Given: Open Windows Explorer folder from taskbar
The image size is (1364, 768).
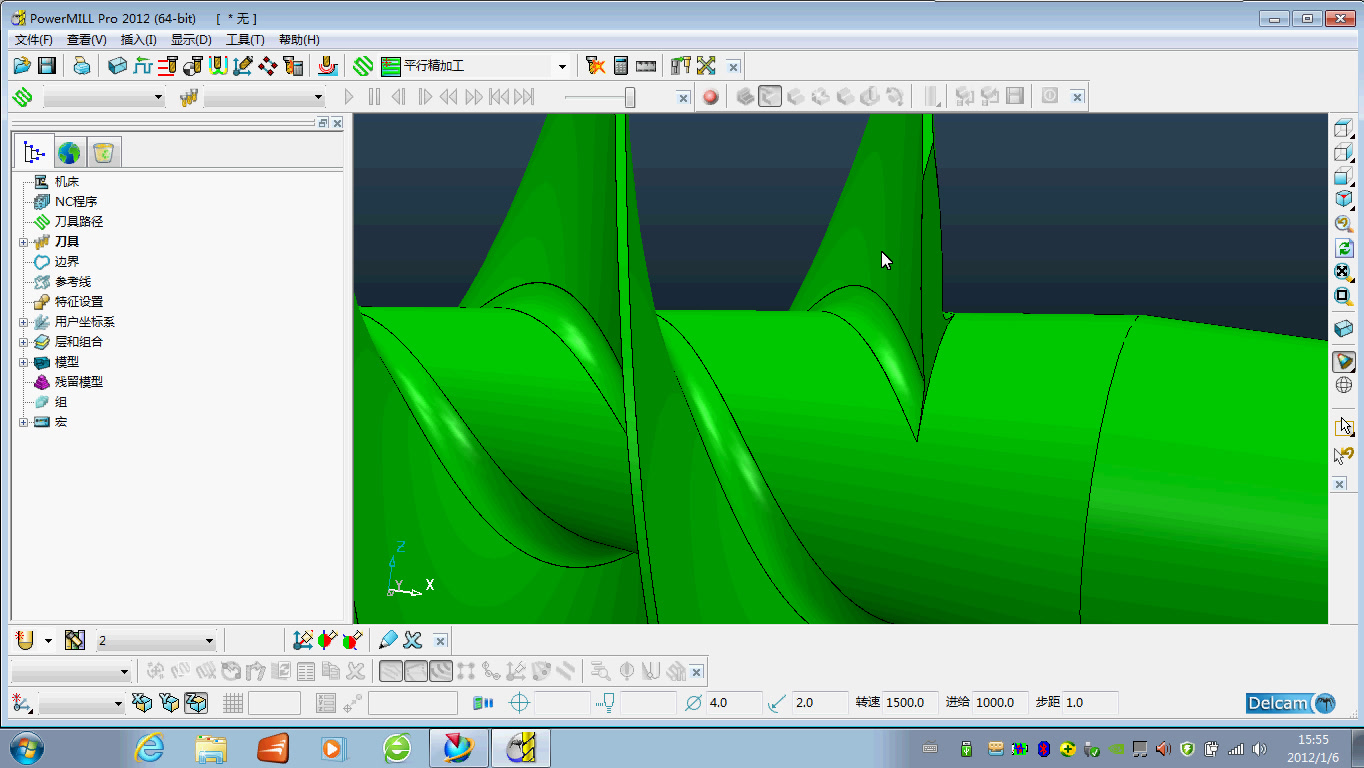Looking at the screenshot, I should pos(212,748).
